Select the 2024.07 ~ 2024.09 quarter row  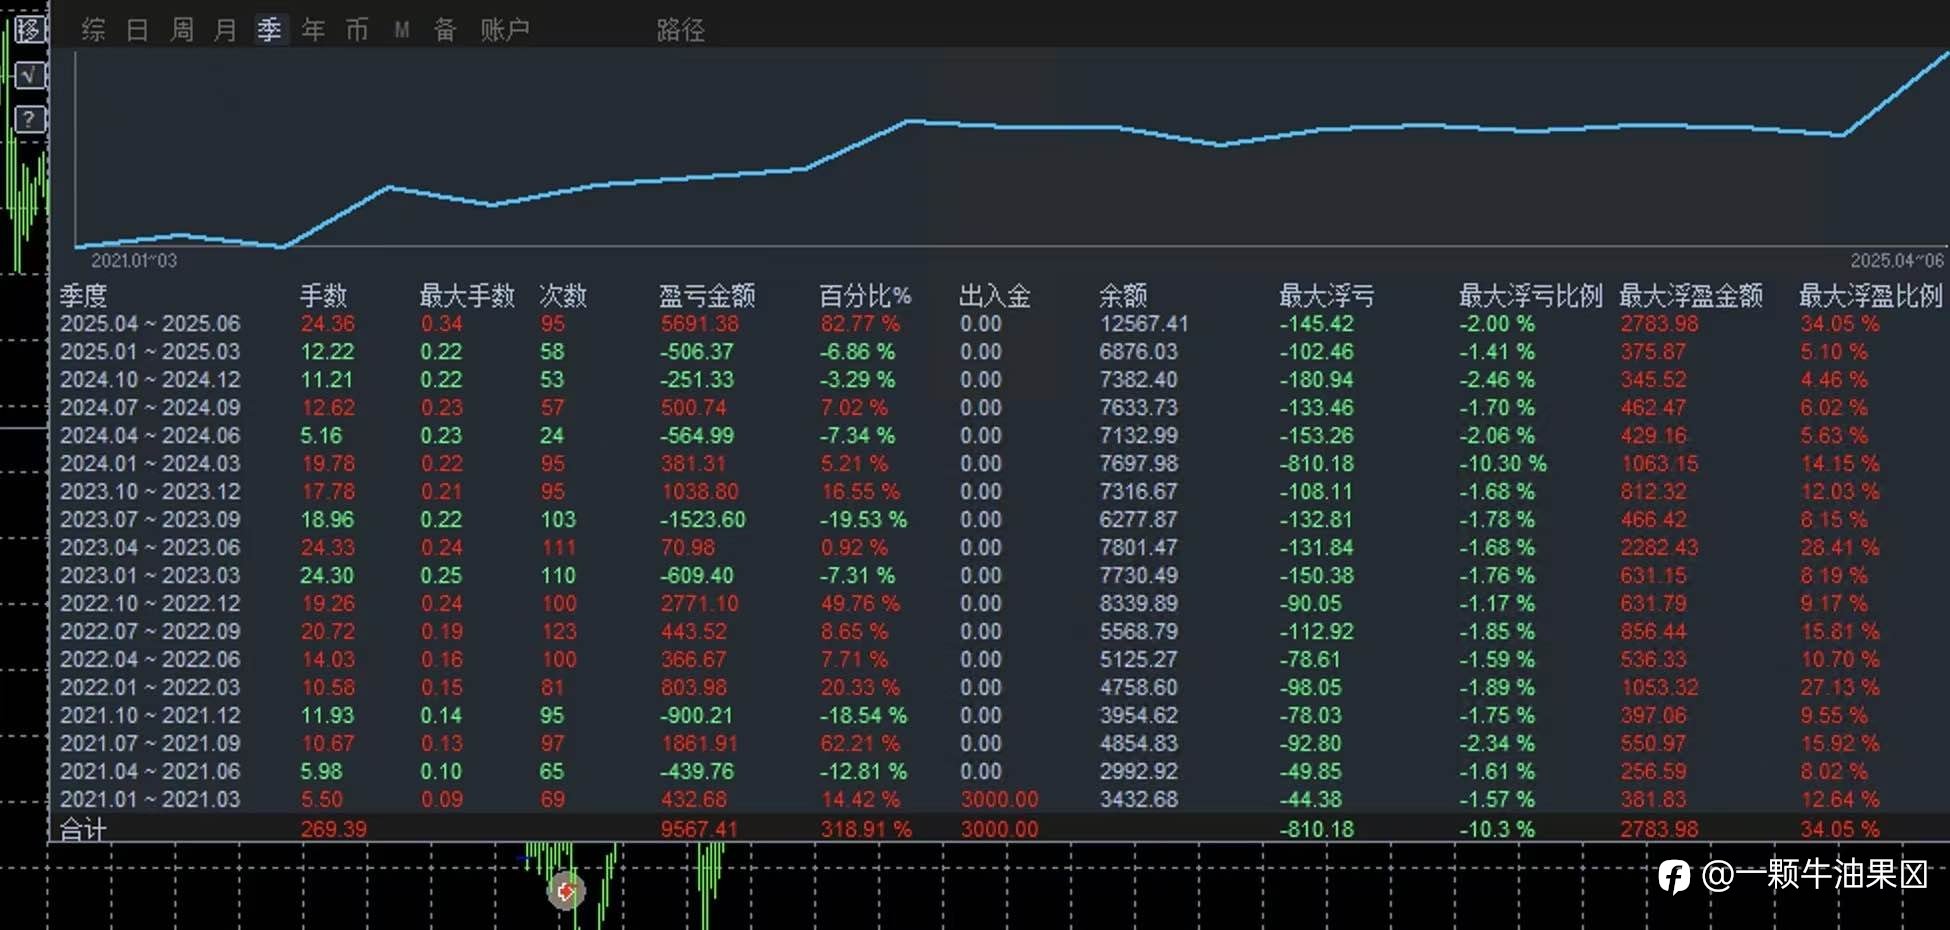coord(998,408)
